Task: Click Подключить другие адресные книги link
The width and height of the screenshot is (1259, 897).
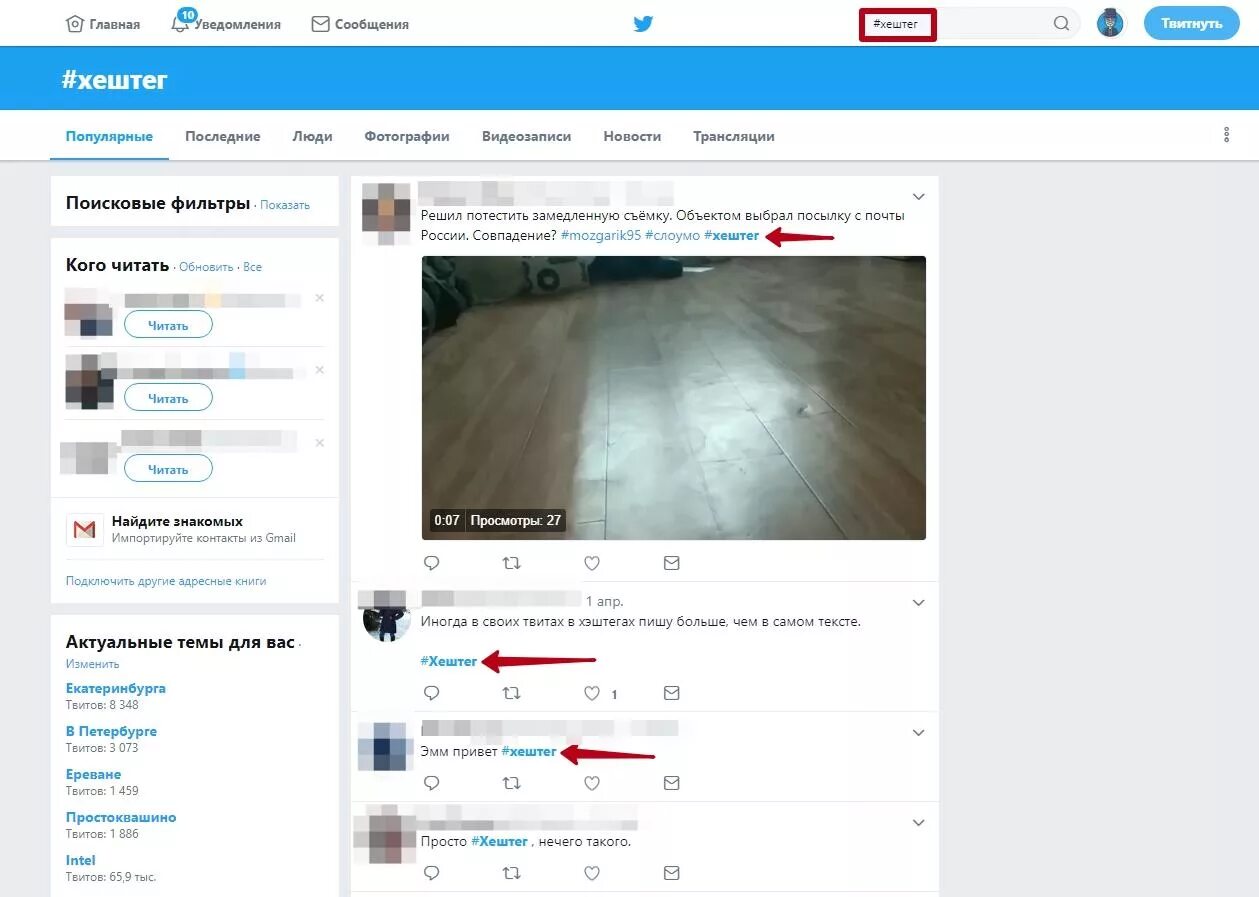Action: point(166,581)
